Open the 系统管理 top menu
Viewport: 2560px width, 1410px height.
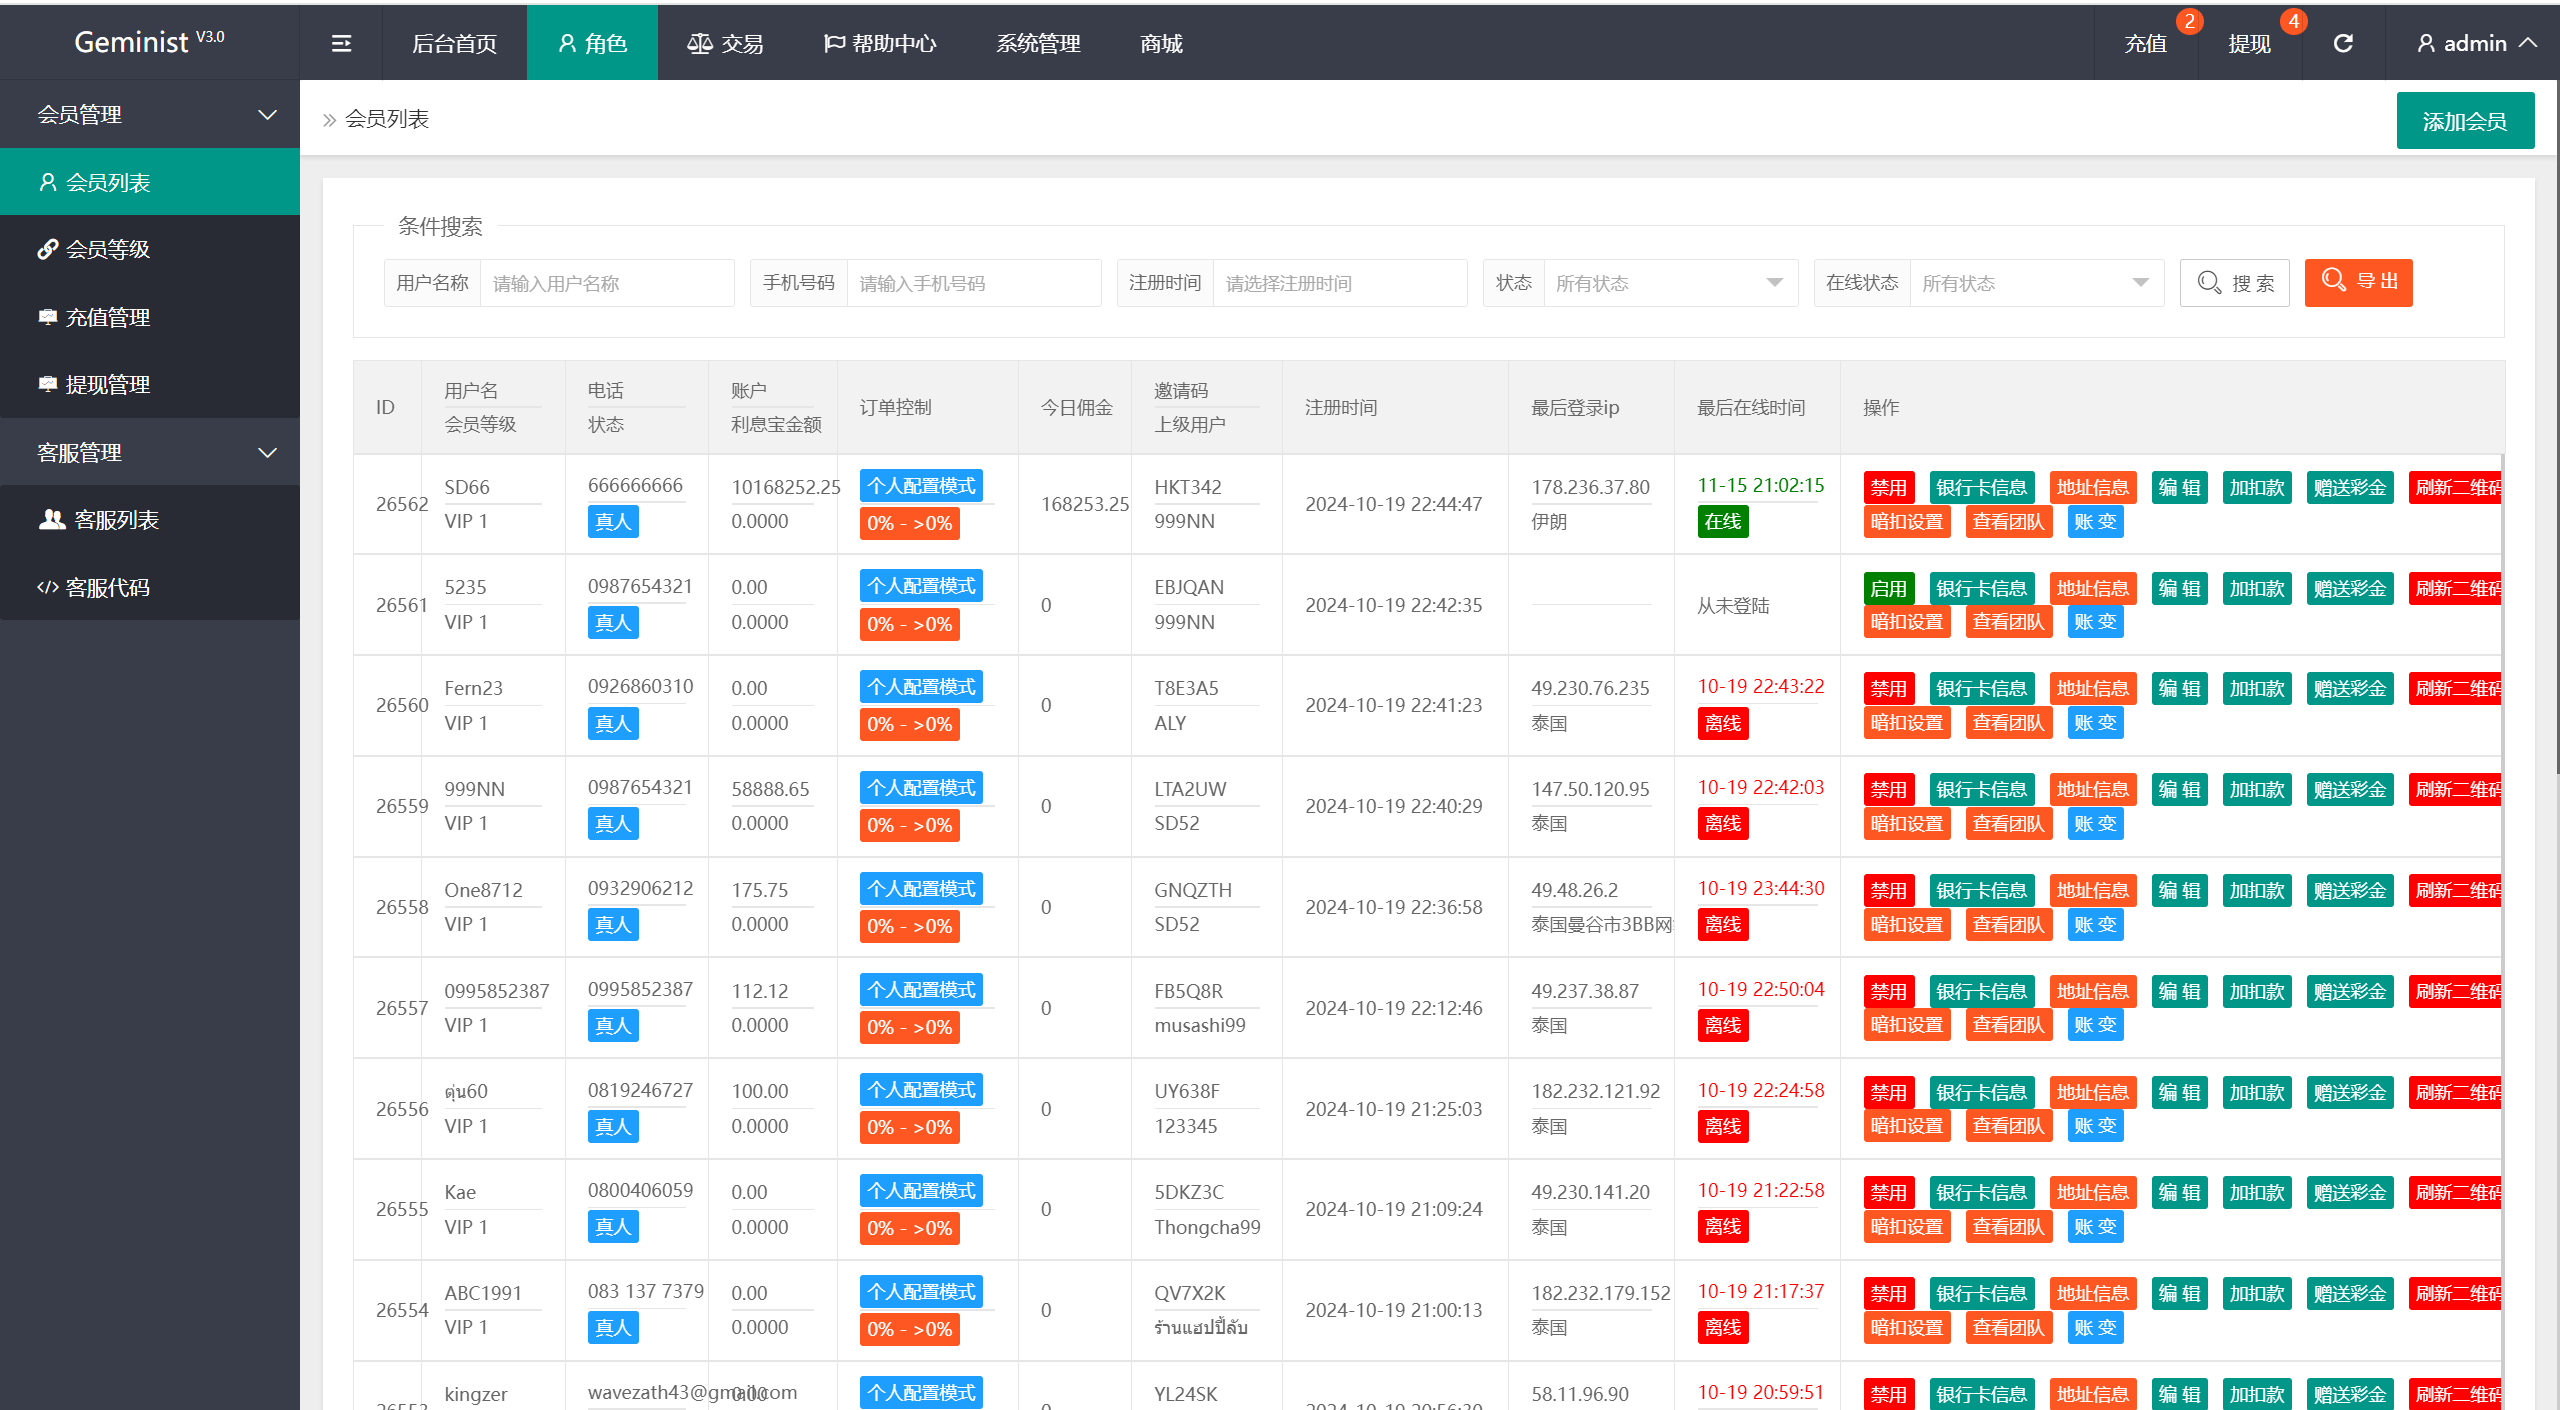1038,43
